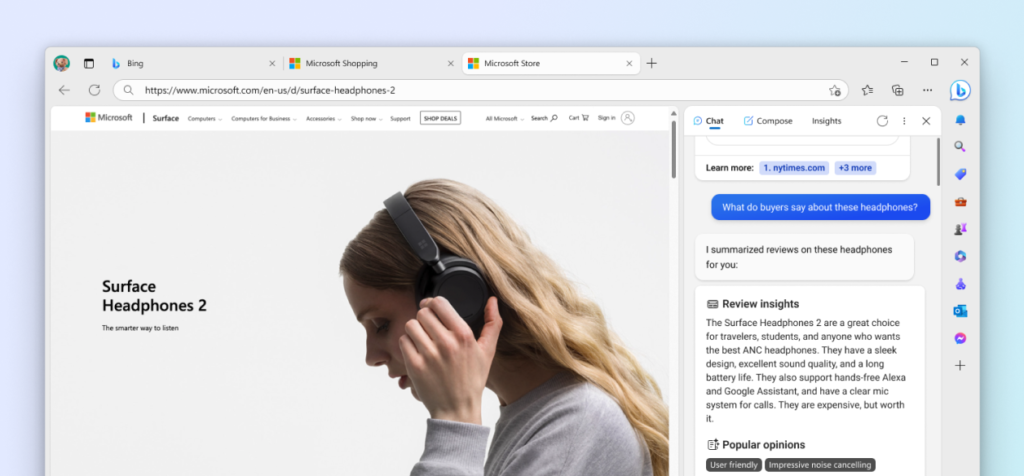The height and width of the screenshot is (476, 1024).
Task: Open the sidebar Shopping tag icon
Action: point(960,174)
